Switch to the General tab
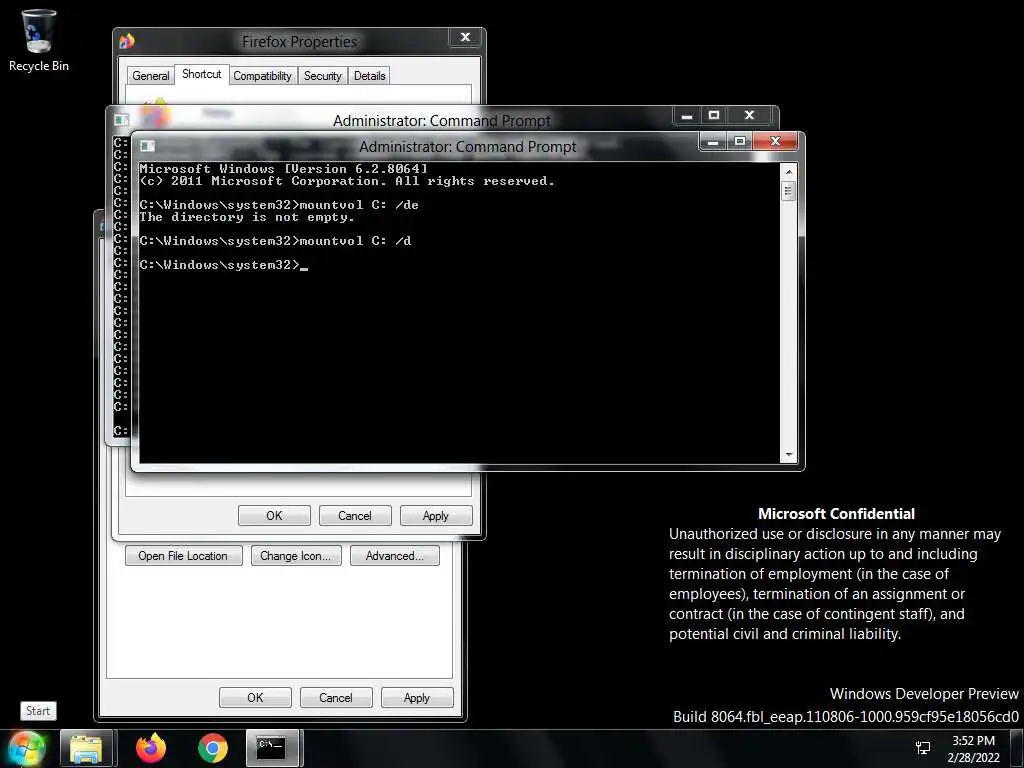 [151, 76]
